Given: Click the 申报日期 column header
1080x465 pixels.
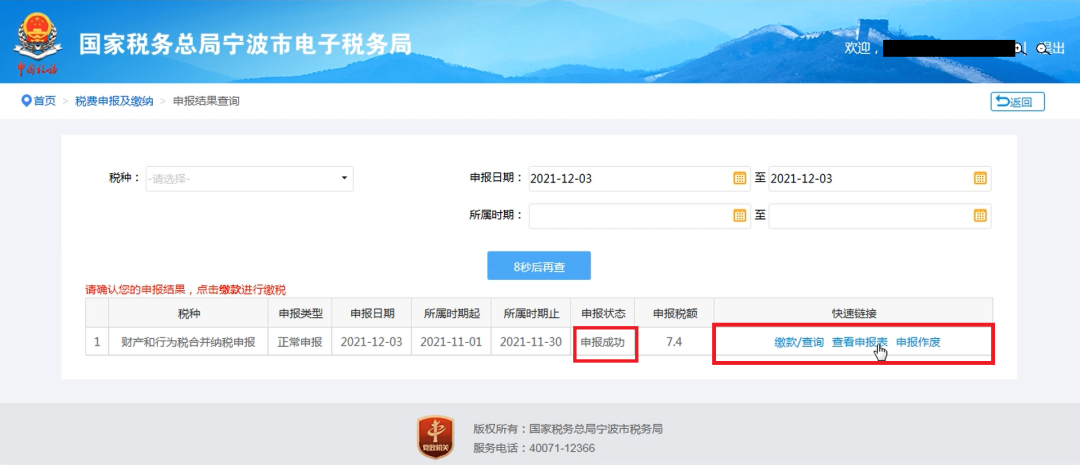Looking at the screenshot, I should point(372,313).
